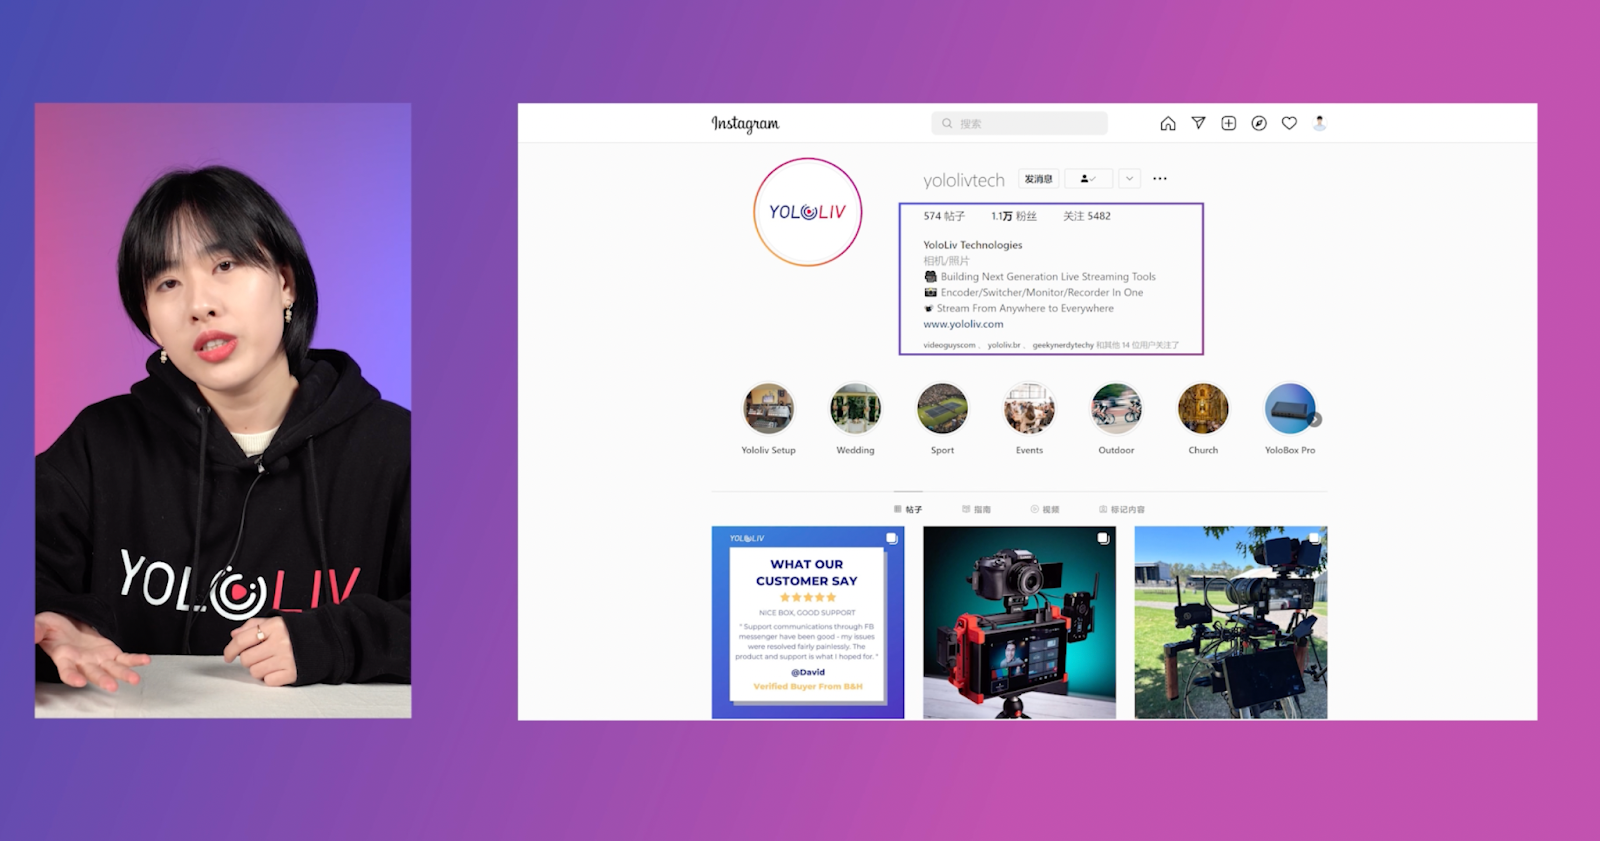Open the yololiv.br follower link
This screenshot has width=1600, height=841.
coord(1004,345)
